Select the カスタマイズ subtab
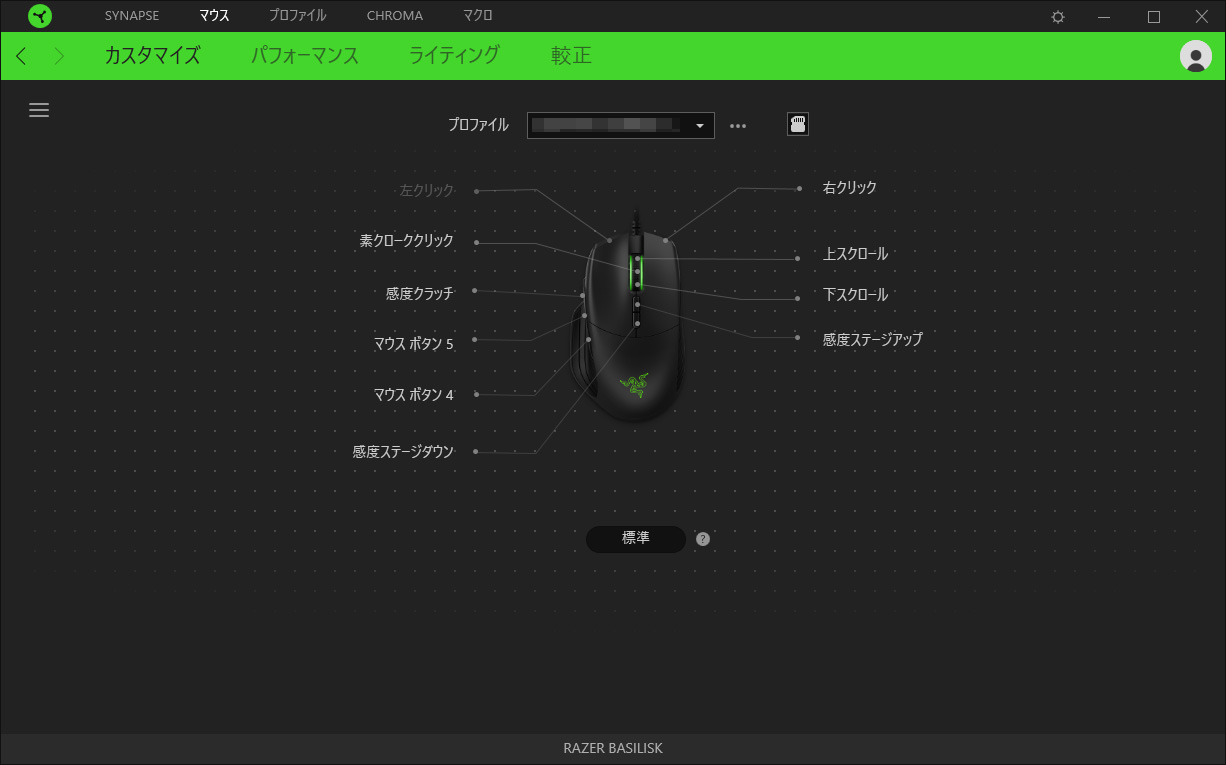 (152, 56)
